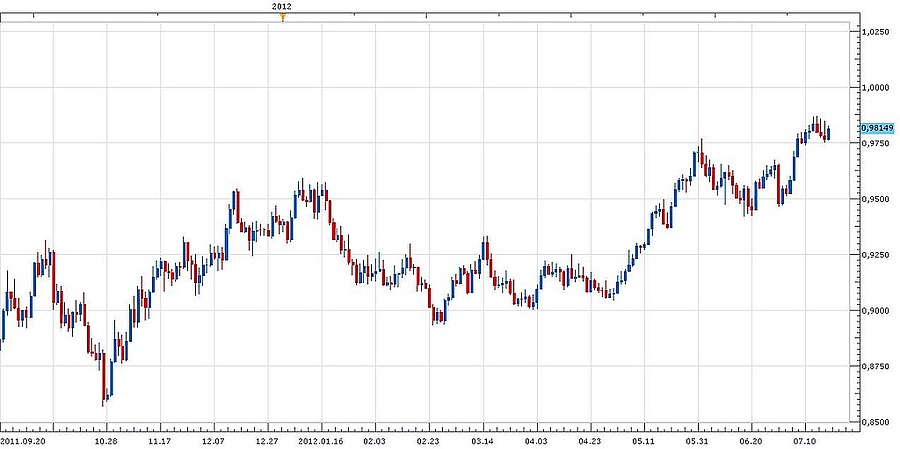
Task: Select the 10.28 date on time axis
Action: click(106, 439)
